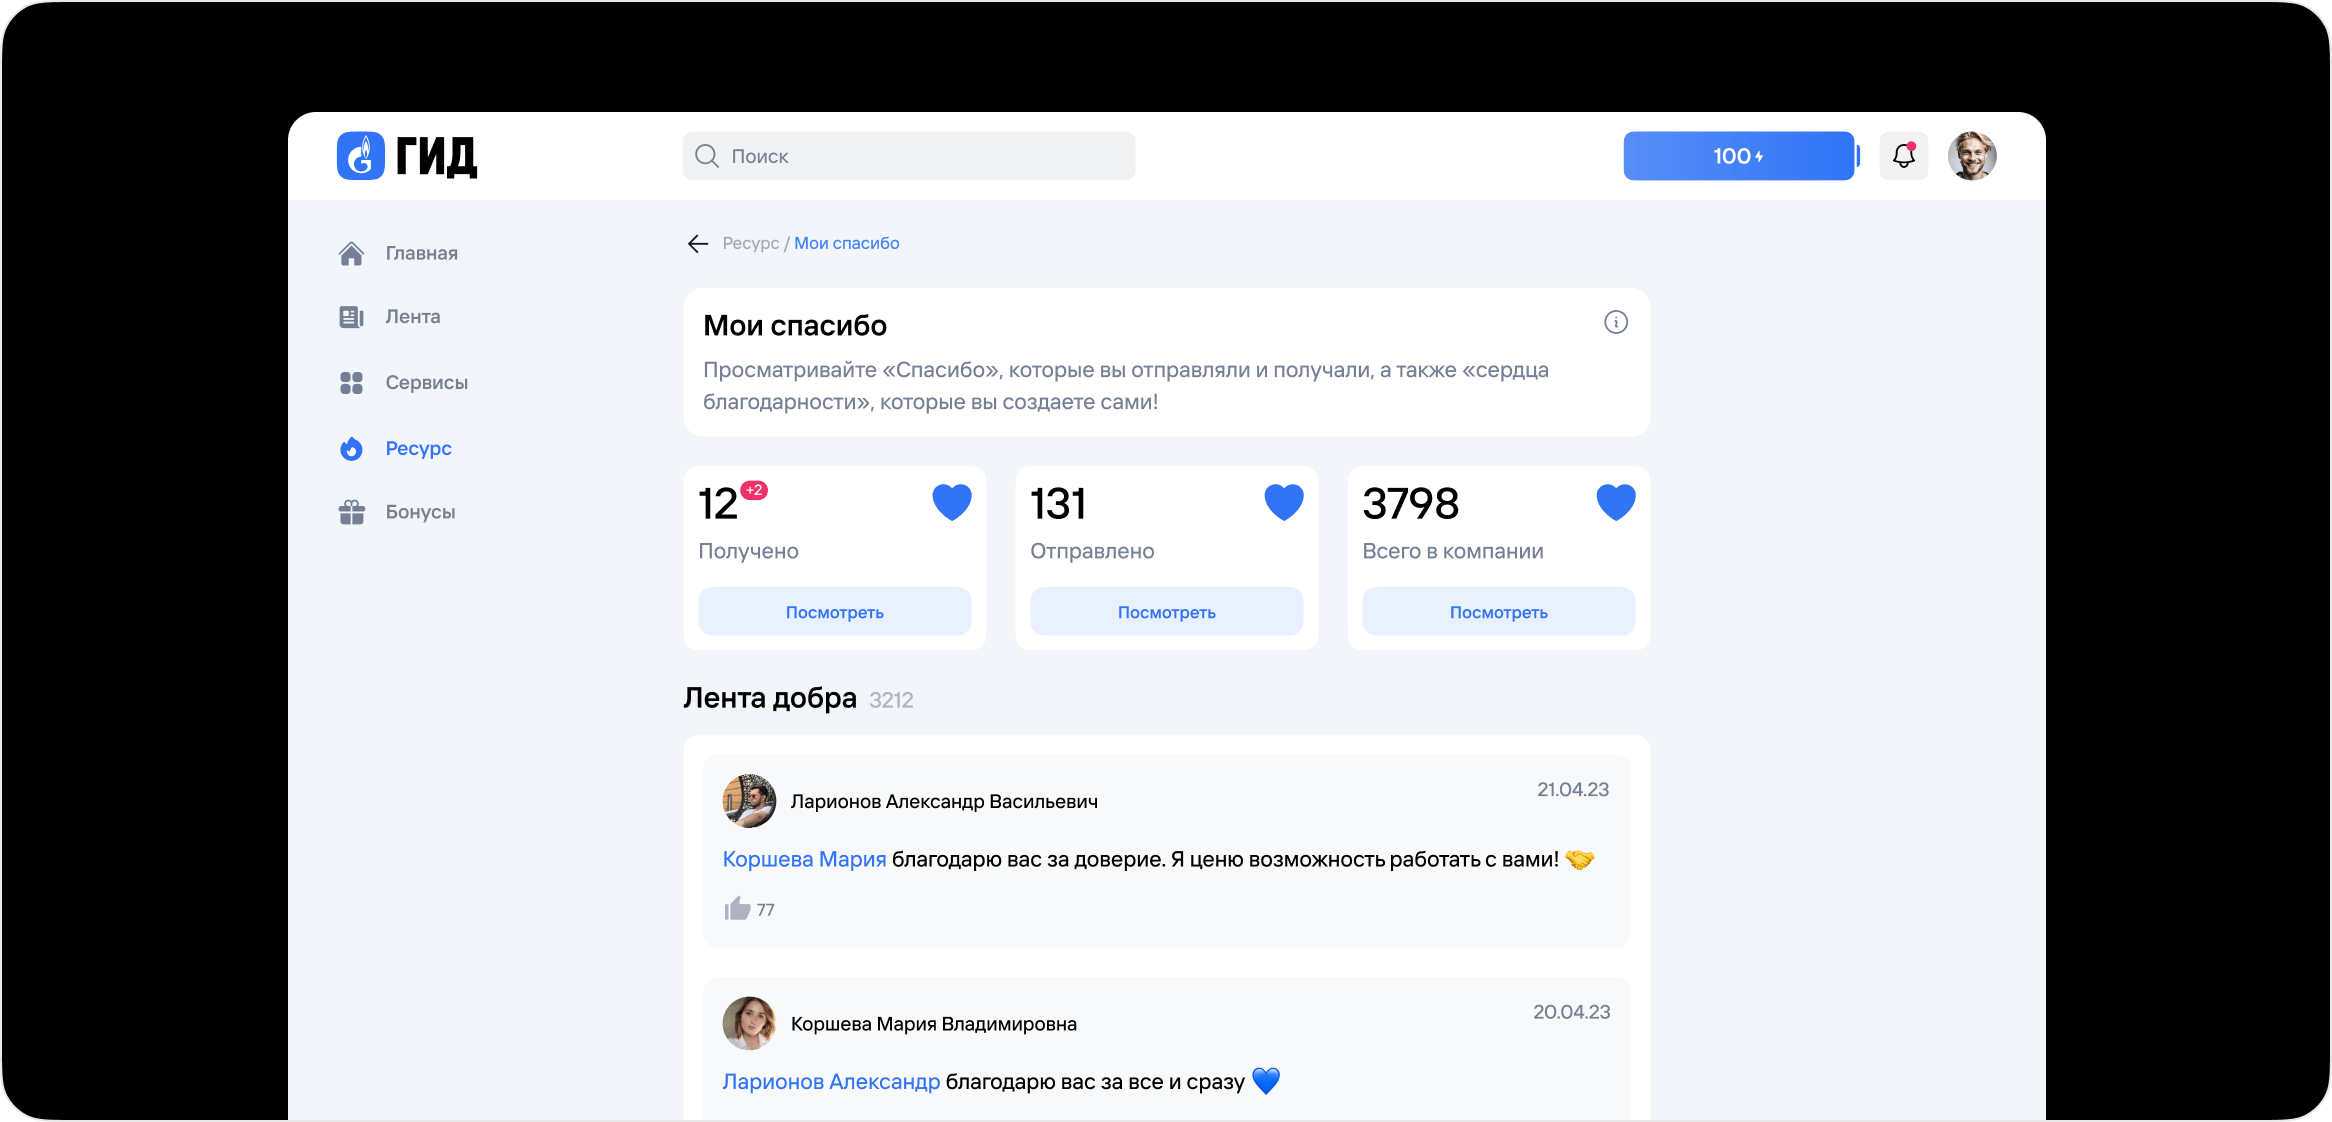Open the Ларионов Александр mention link
Viewport: 2332px width, 1122px height.
coord(831,1082)
